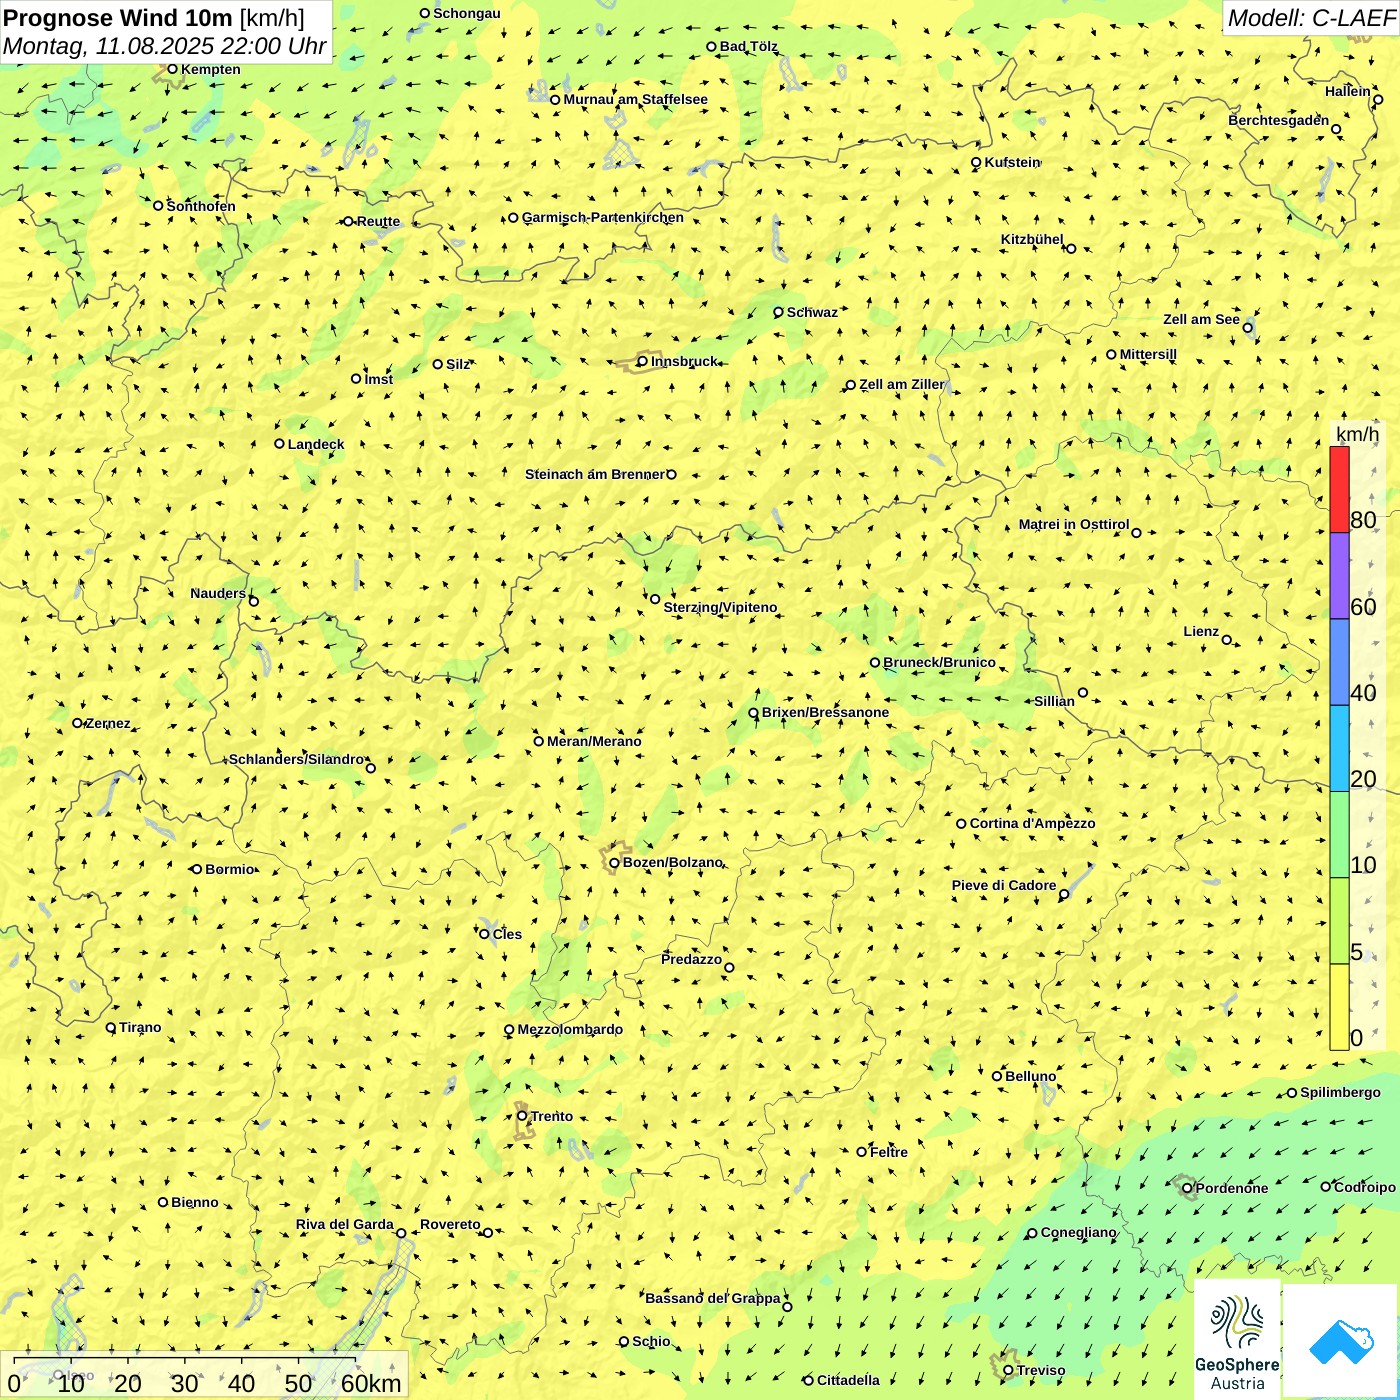Click the Bad Tölz city label
This screenshot has width=1400, height=1400.
coord(748,46)
